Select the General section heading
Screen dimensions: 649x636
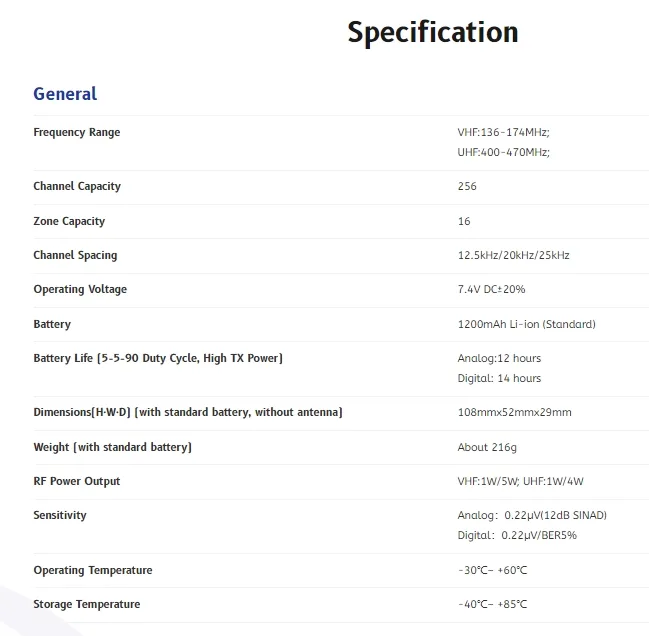coord(65,94)
